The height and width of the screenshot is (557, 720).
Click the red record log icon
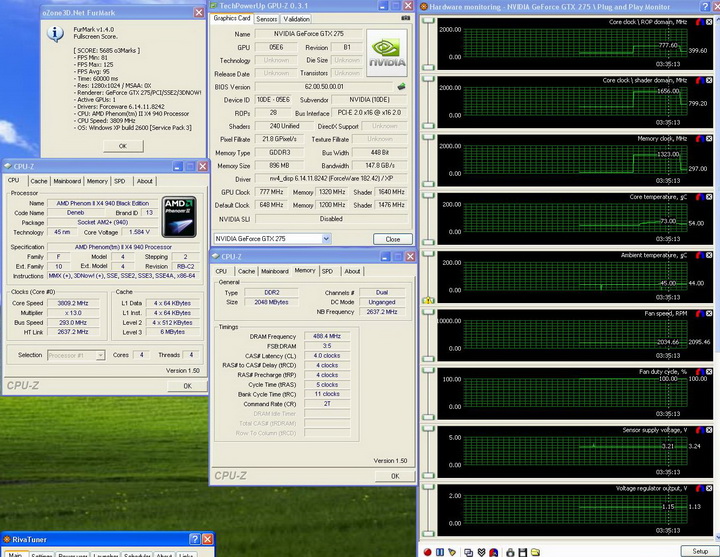click(428, 552)
